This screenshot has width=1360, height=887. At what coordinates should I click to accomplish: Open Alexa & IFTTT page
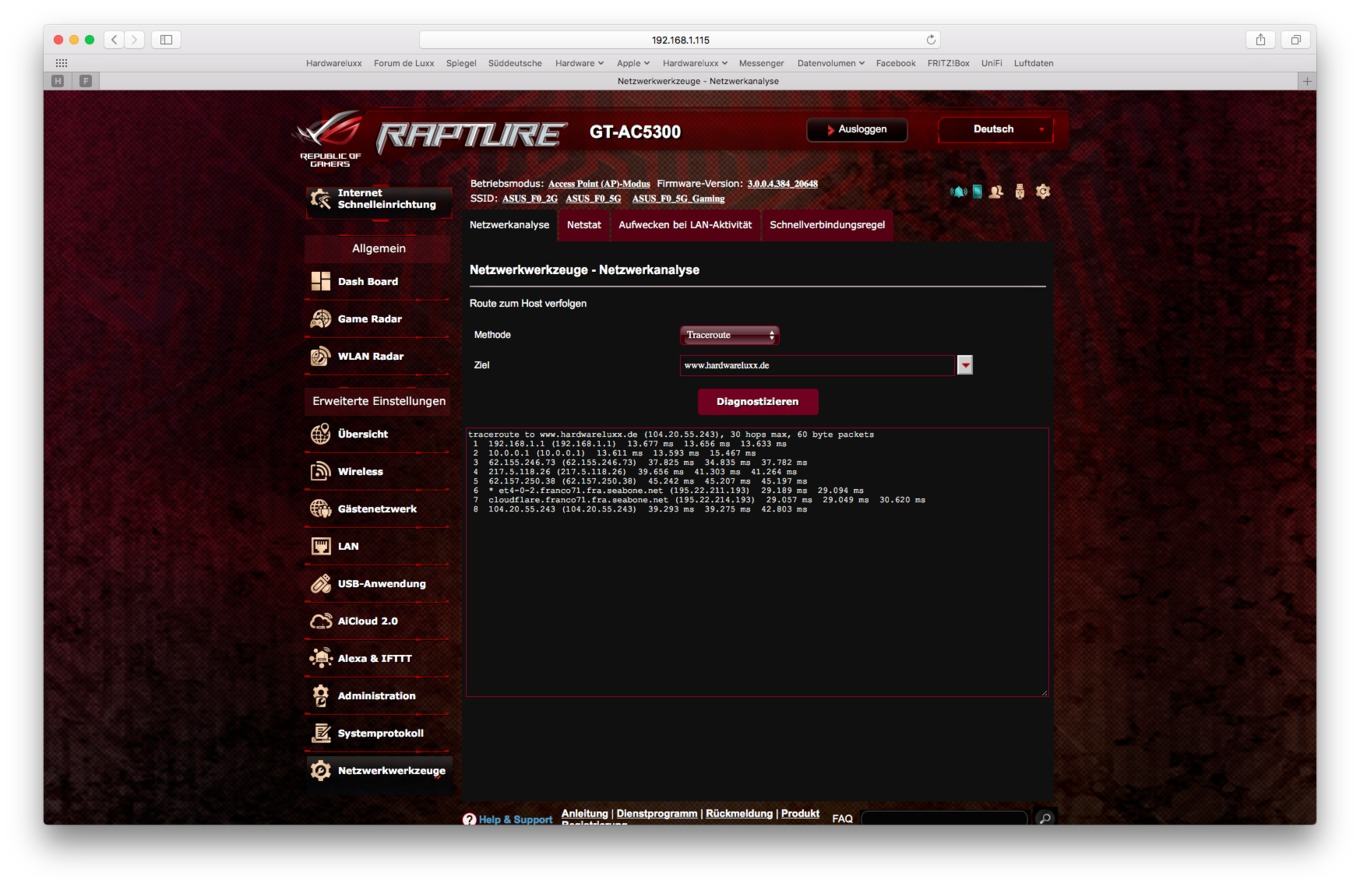378,659
